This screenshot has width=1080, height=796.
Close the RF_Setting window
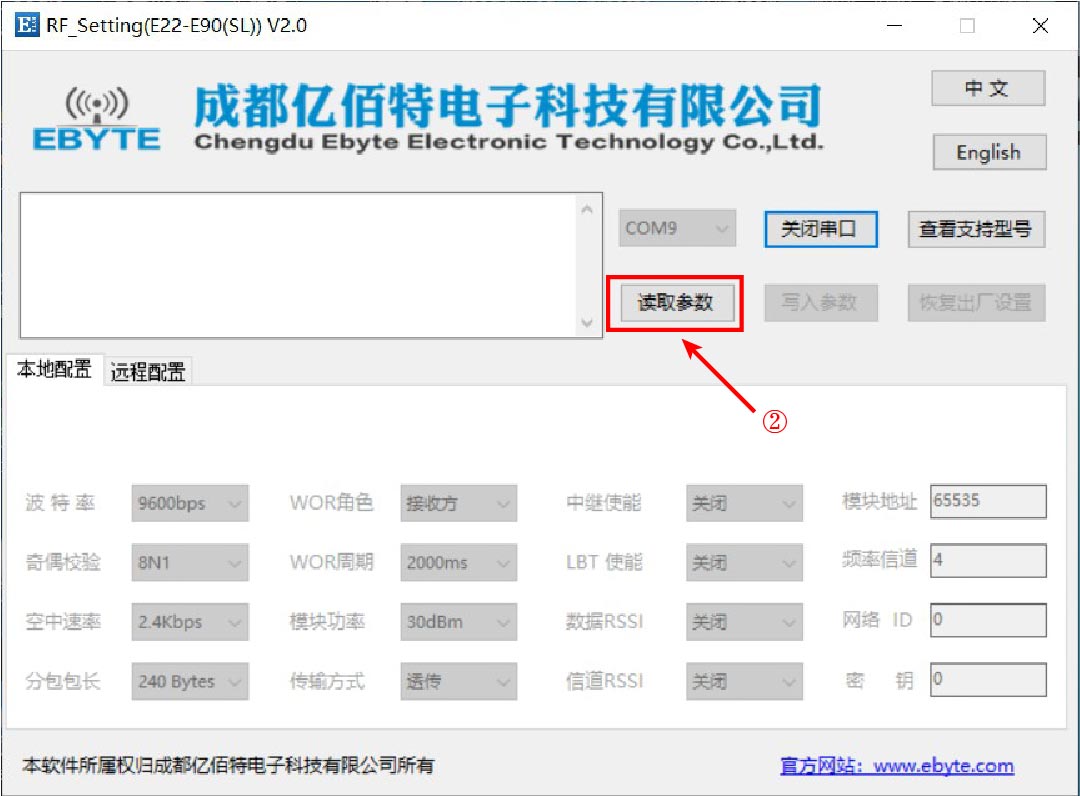pos(1040,25)
